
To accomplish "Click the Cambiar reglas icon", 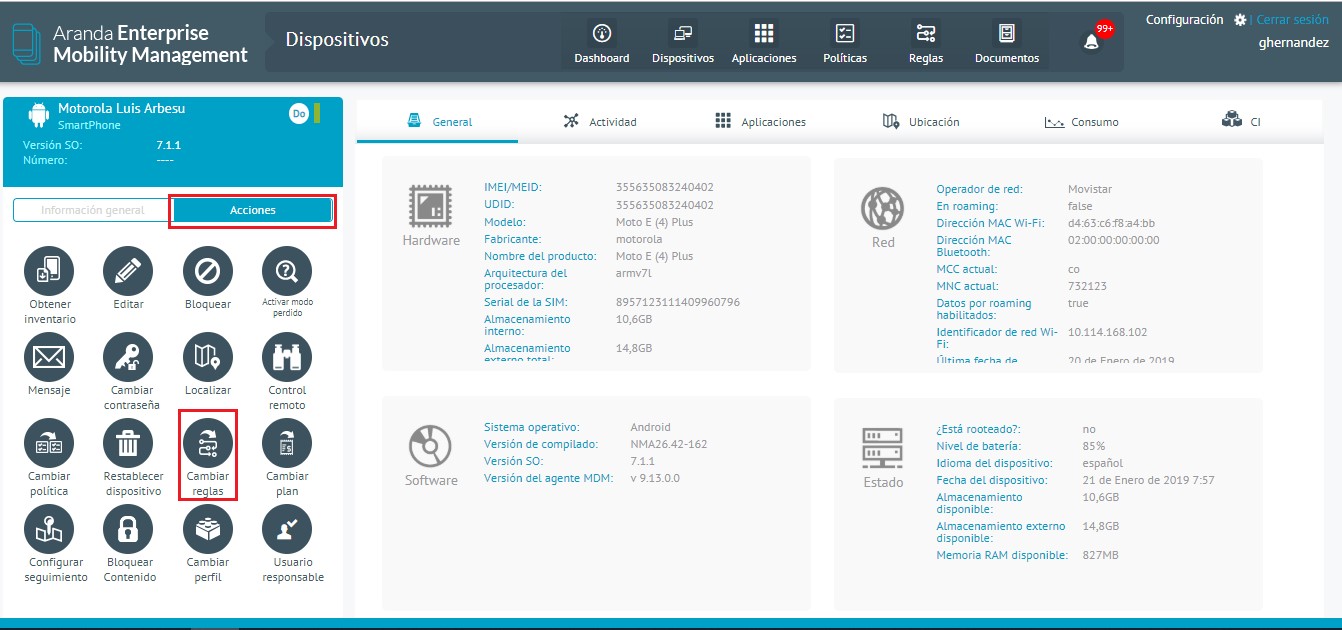I will tap(208, 443).
